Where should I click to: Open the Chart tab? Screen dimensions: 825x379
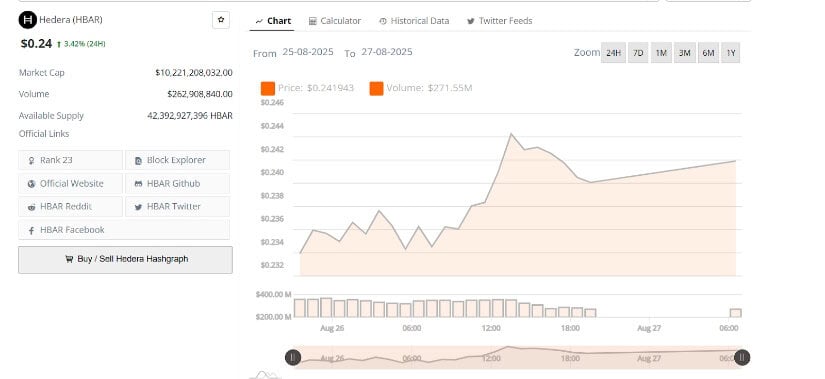coord(273,21)
